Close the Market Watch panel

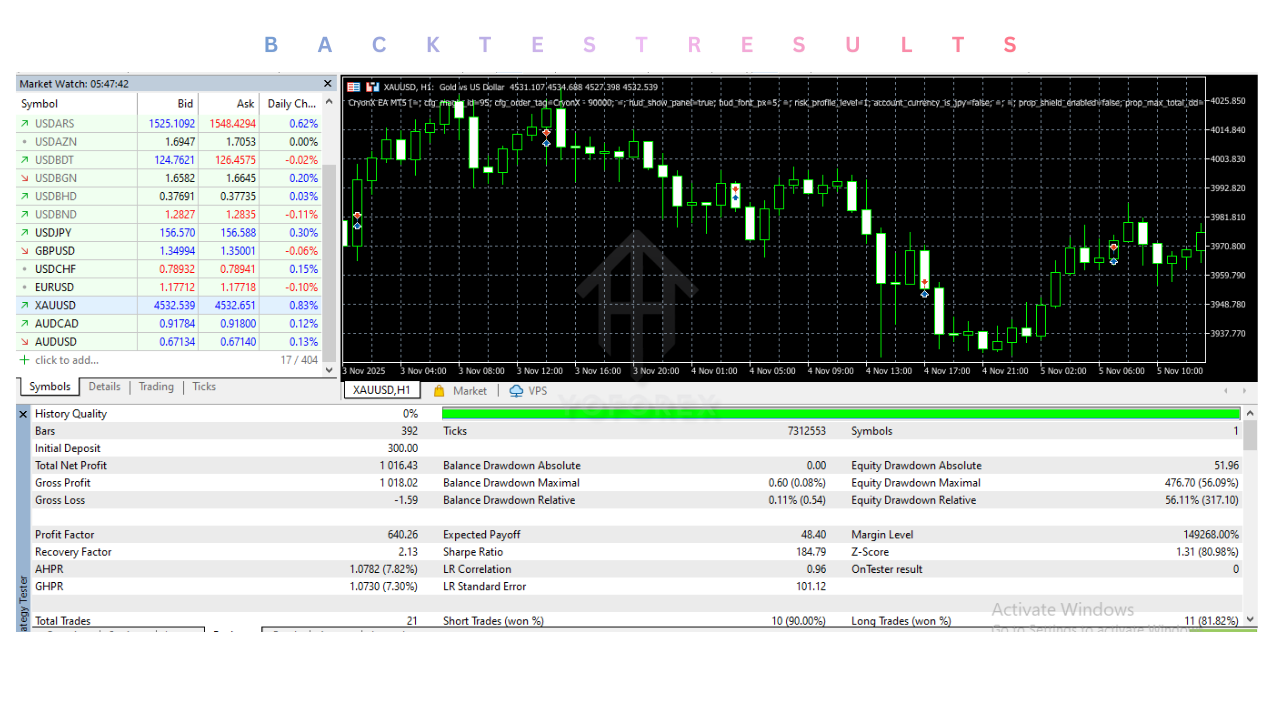327,84
